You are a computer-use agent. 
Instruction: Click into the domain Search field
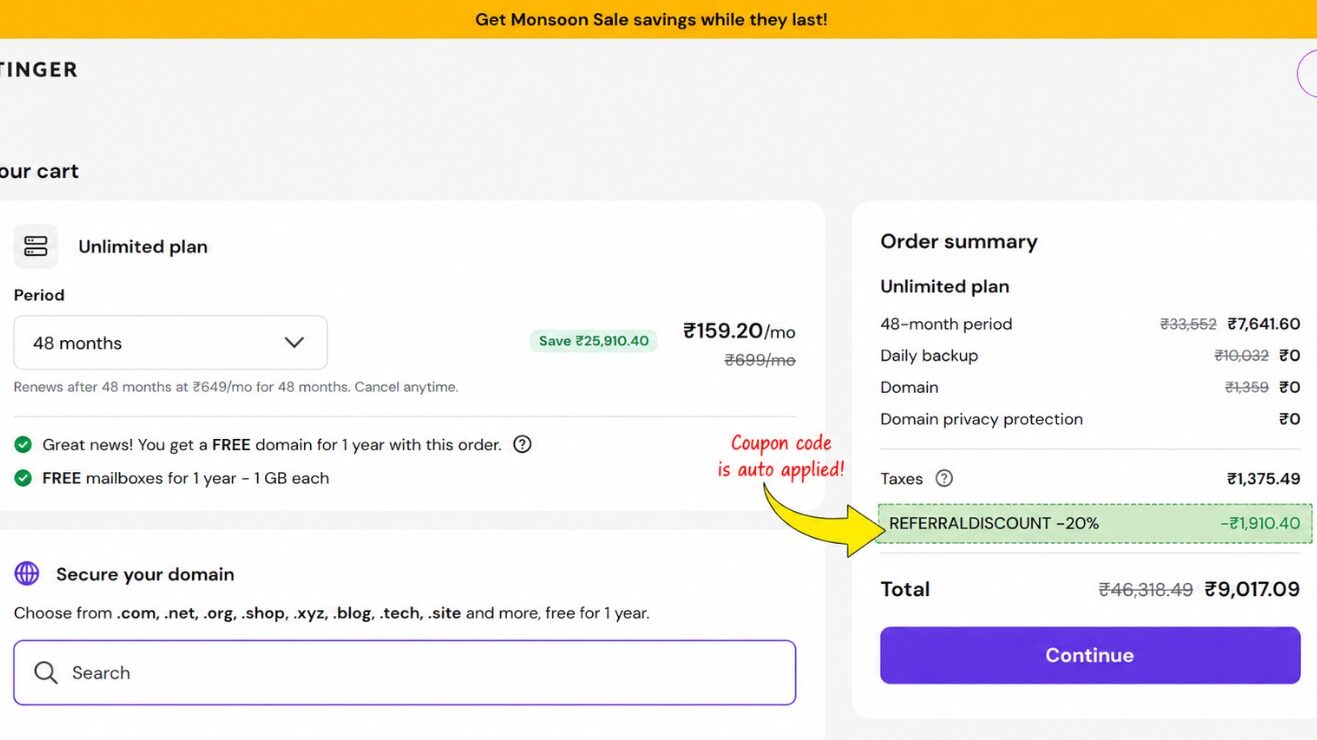tap(405, 672)
